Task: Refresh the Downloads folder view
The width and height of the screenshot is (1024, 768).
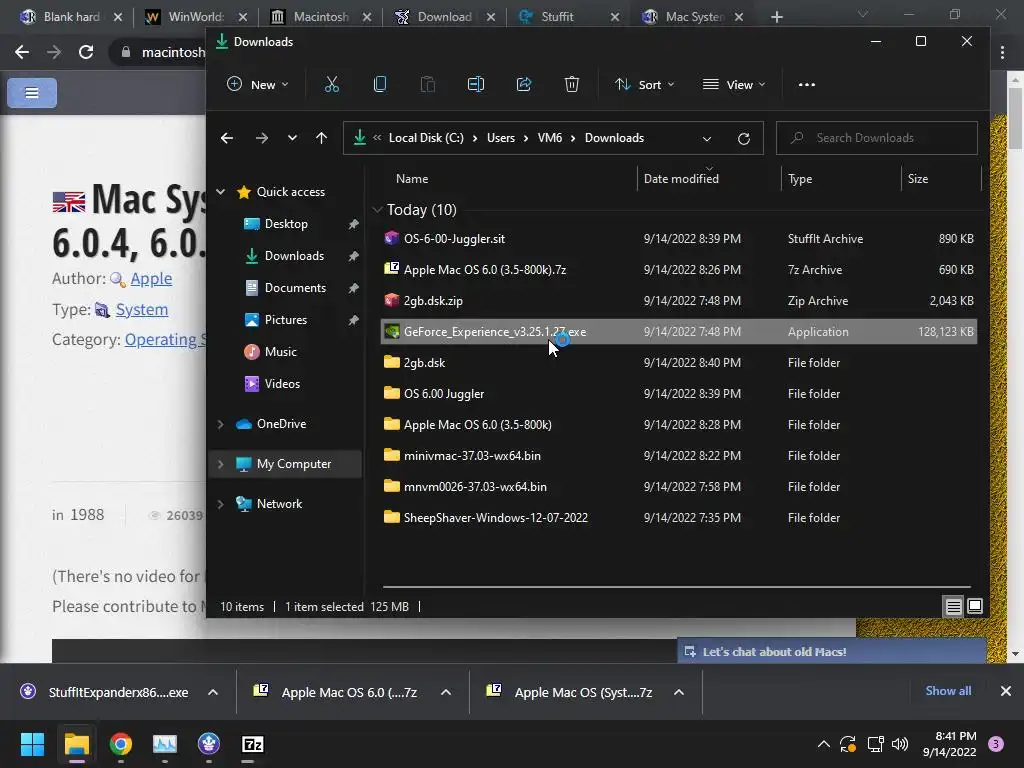Action: 743,138
